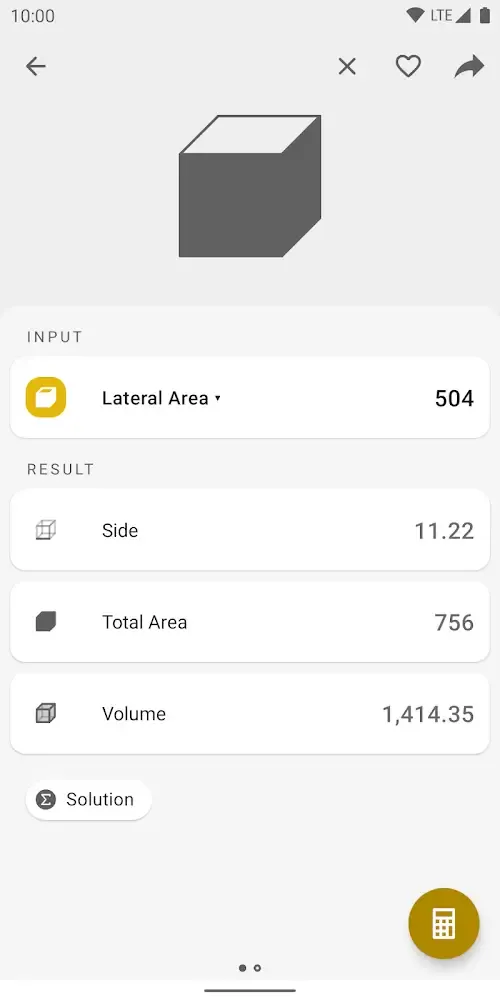Tap the sigma icon in Solution chip
500x1000 pixels.
[46, 800]
